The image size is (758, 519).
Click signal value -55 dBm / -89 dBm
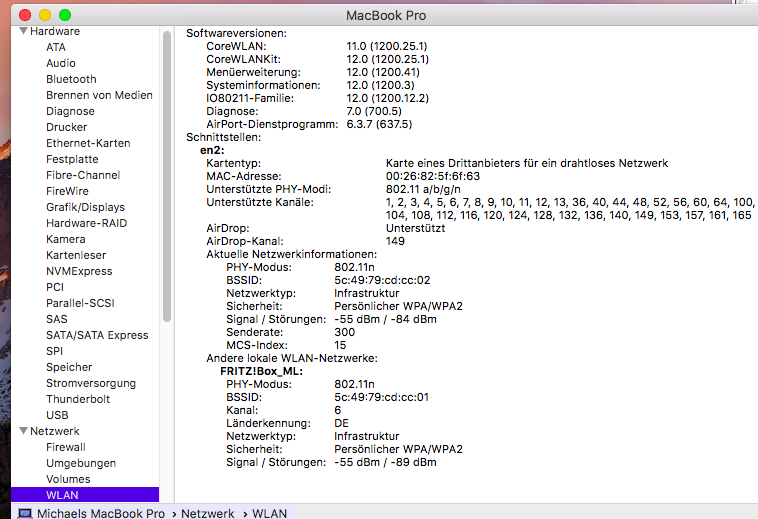(385, 462)
